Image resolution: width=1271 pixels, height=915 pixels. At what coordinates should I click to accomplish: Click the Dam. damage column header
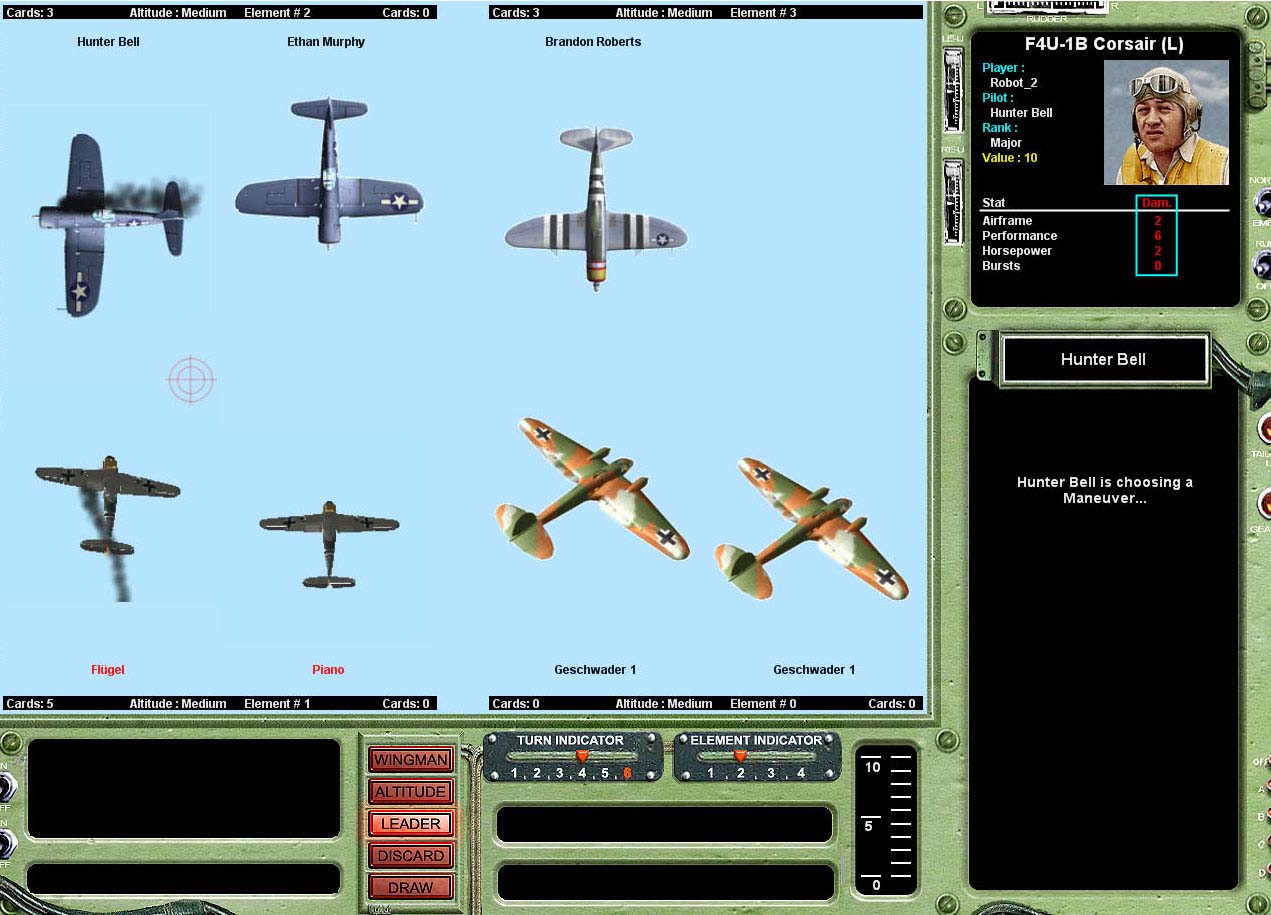[x=1156, y=203]
